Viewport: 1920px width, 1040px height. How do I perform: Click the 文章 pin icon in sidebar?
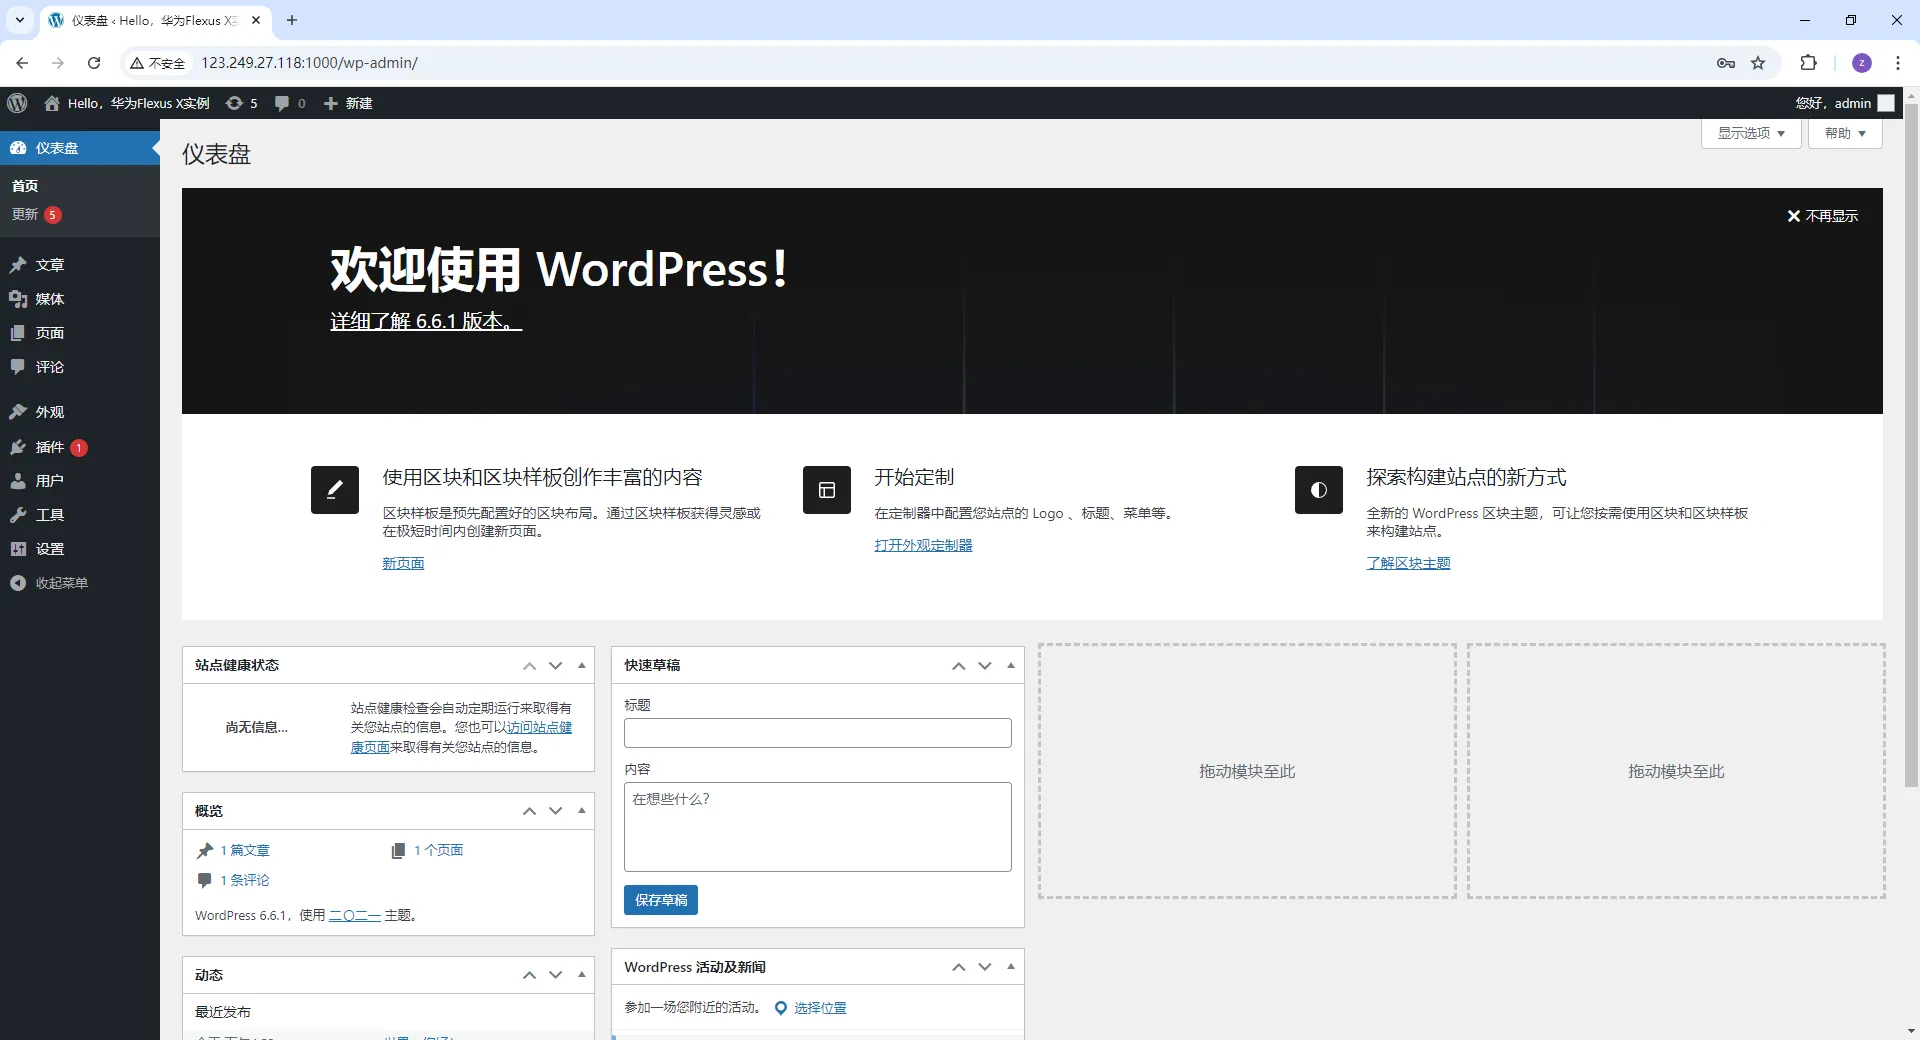tap(18, 265)
